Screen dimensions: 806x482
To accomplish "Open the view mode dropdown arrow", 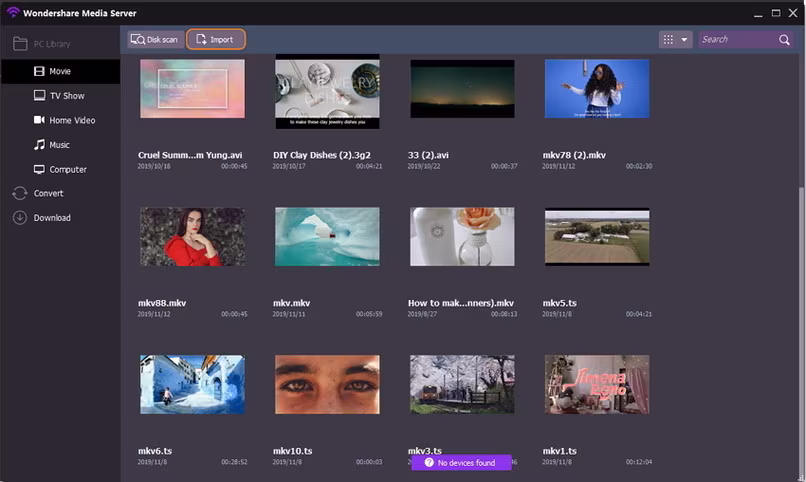I will 684,40.
